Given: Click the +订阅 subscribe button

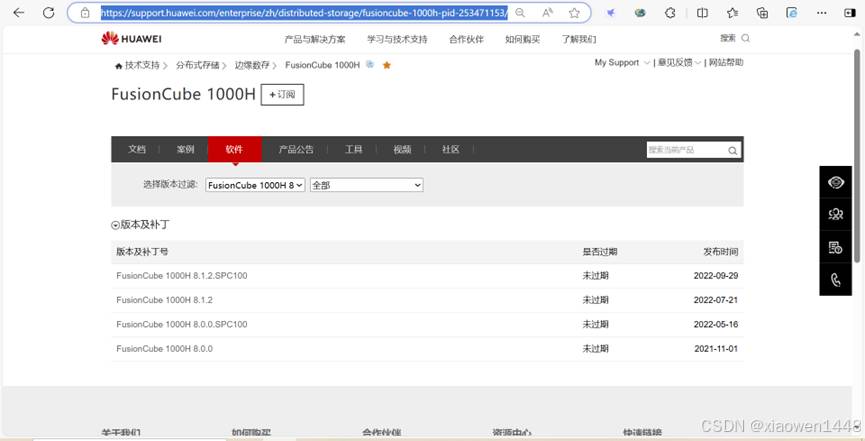Looking at the screenshot, I should click(282, 94).
